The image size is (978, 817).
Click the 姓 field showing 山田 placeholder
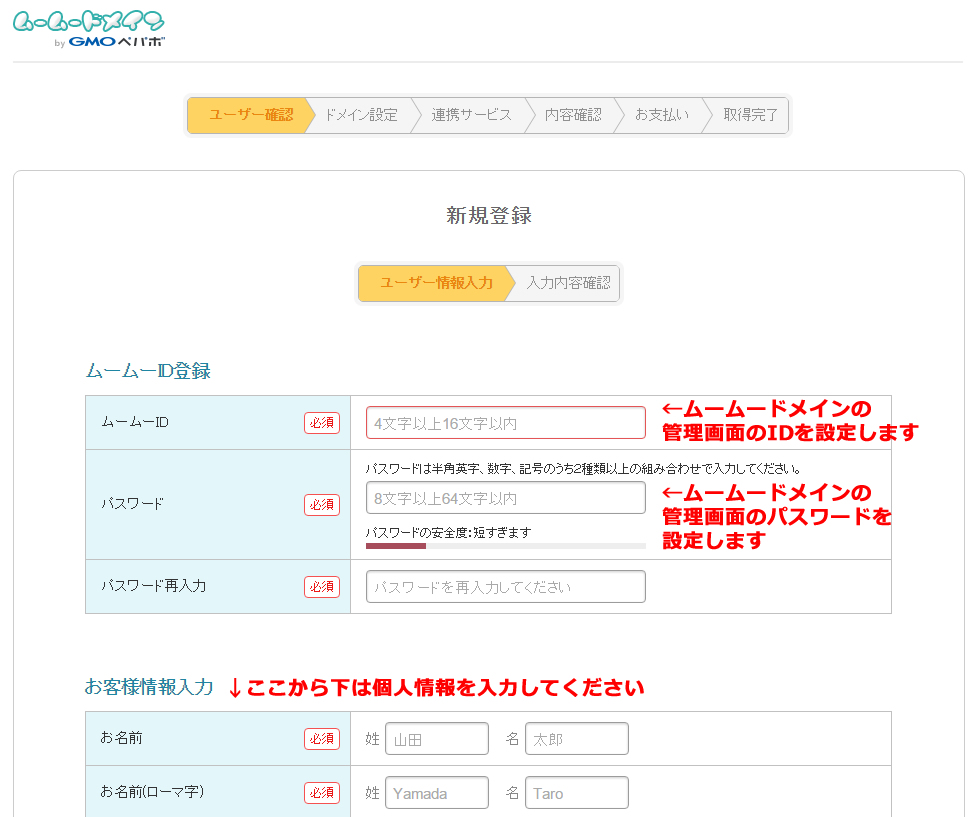coord(437,738)
